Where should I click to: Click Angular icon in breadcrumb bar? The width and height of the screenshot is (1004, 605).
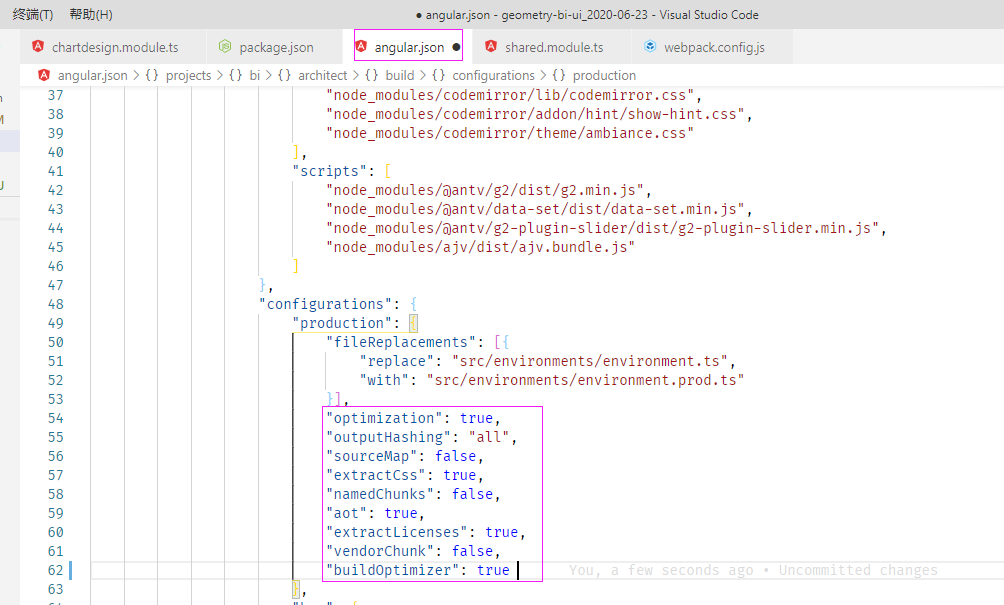(x=44, y=75)
